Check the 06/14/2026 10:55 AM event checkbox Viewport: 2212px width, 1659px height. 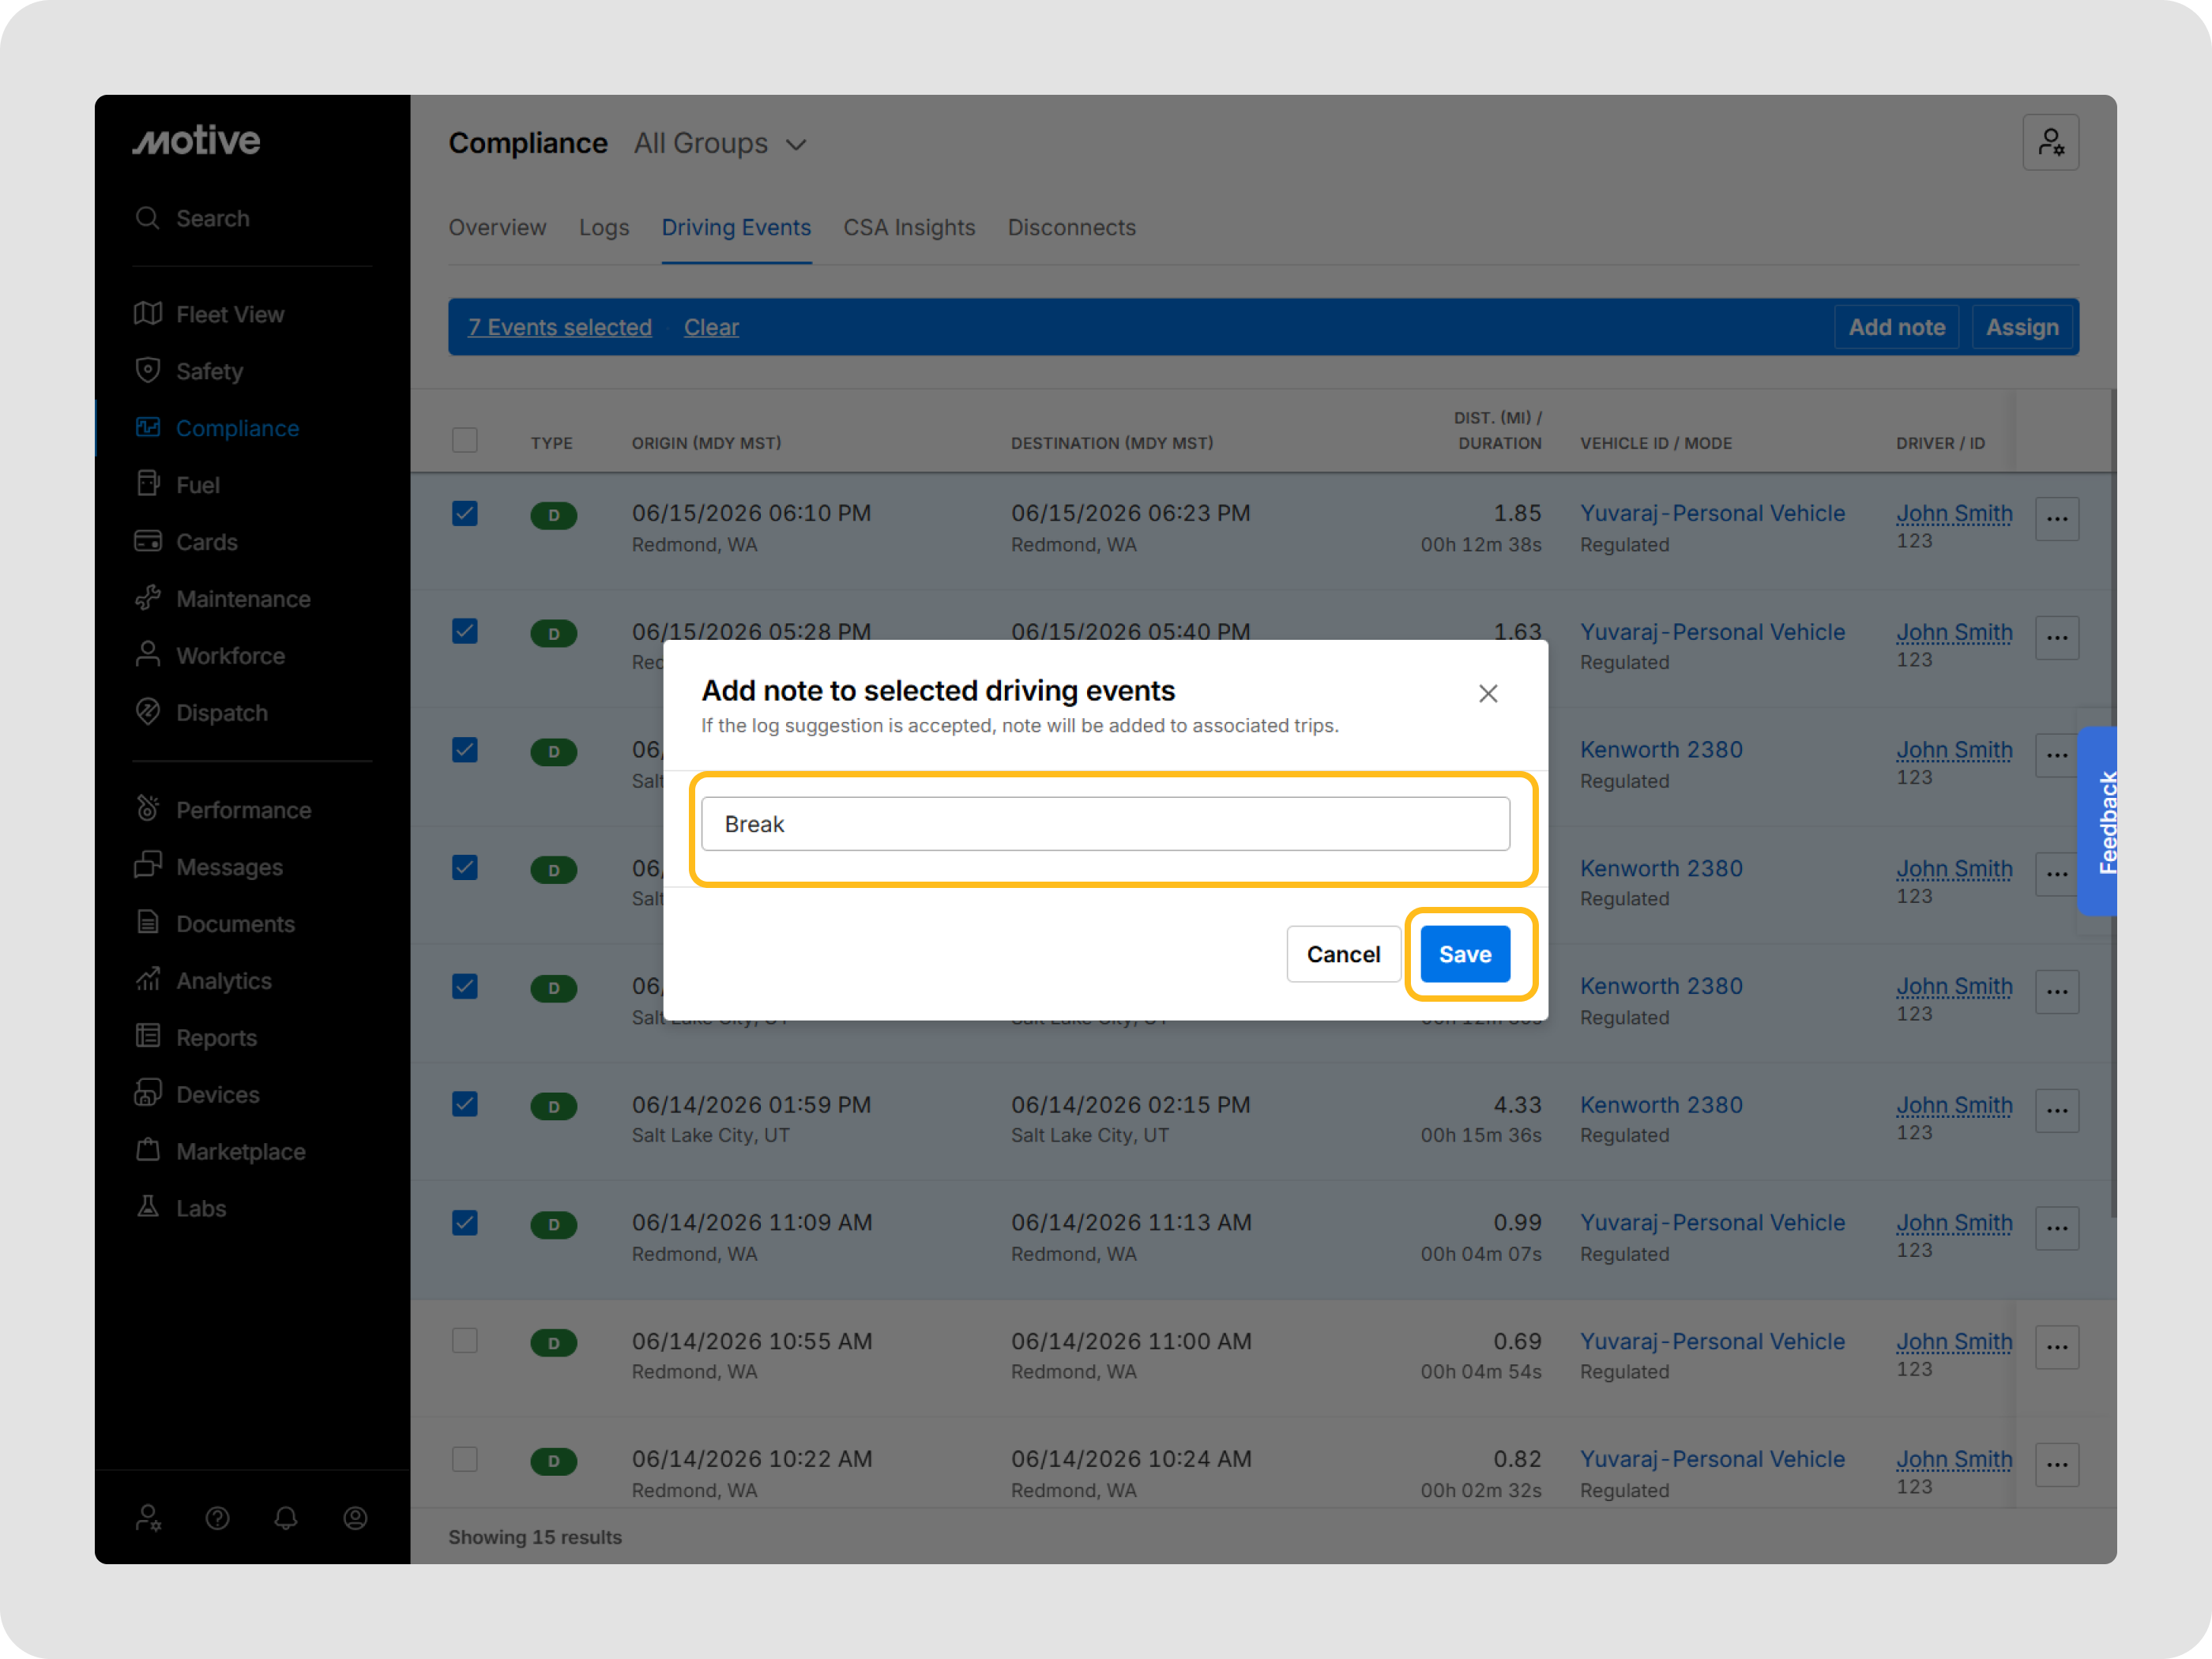[465, 1340]
